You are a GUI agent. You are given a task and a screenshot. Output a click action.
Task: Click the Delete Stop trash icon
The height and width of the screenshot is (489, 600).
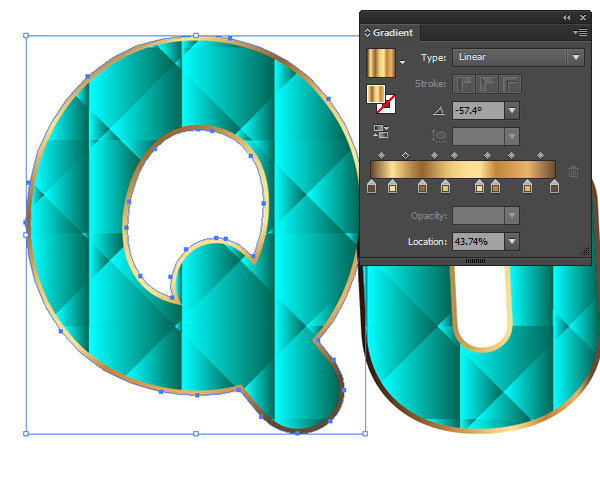pos(573,171)
